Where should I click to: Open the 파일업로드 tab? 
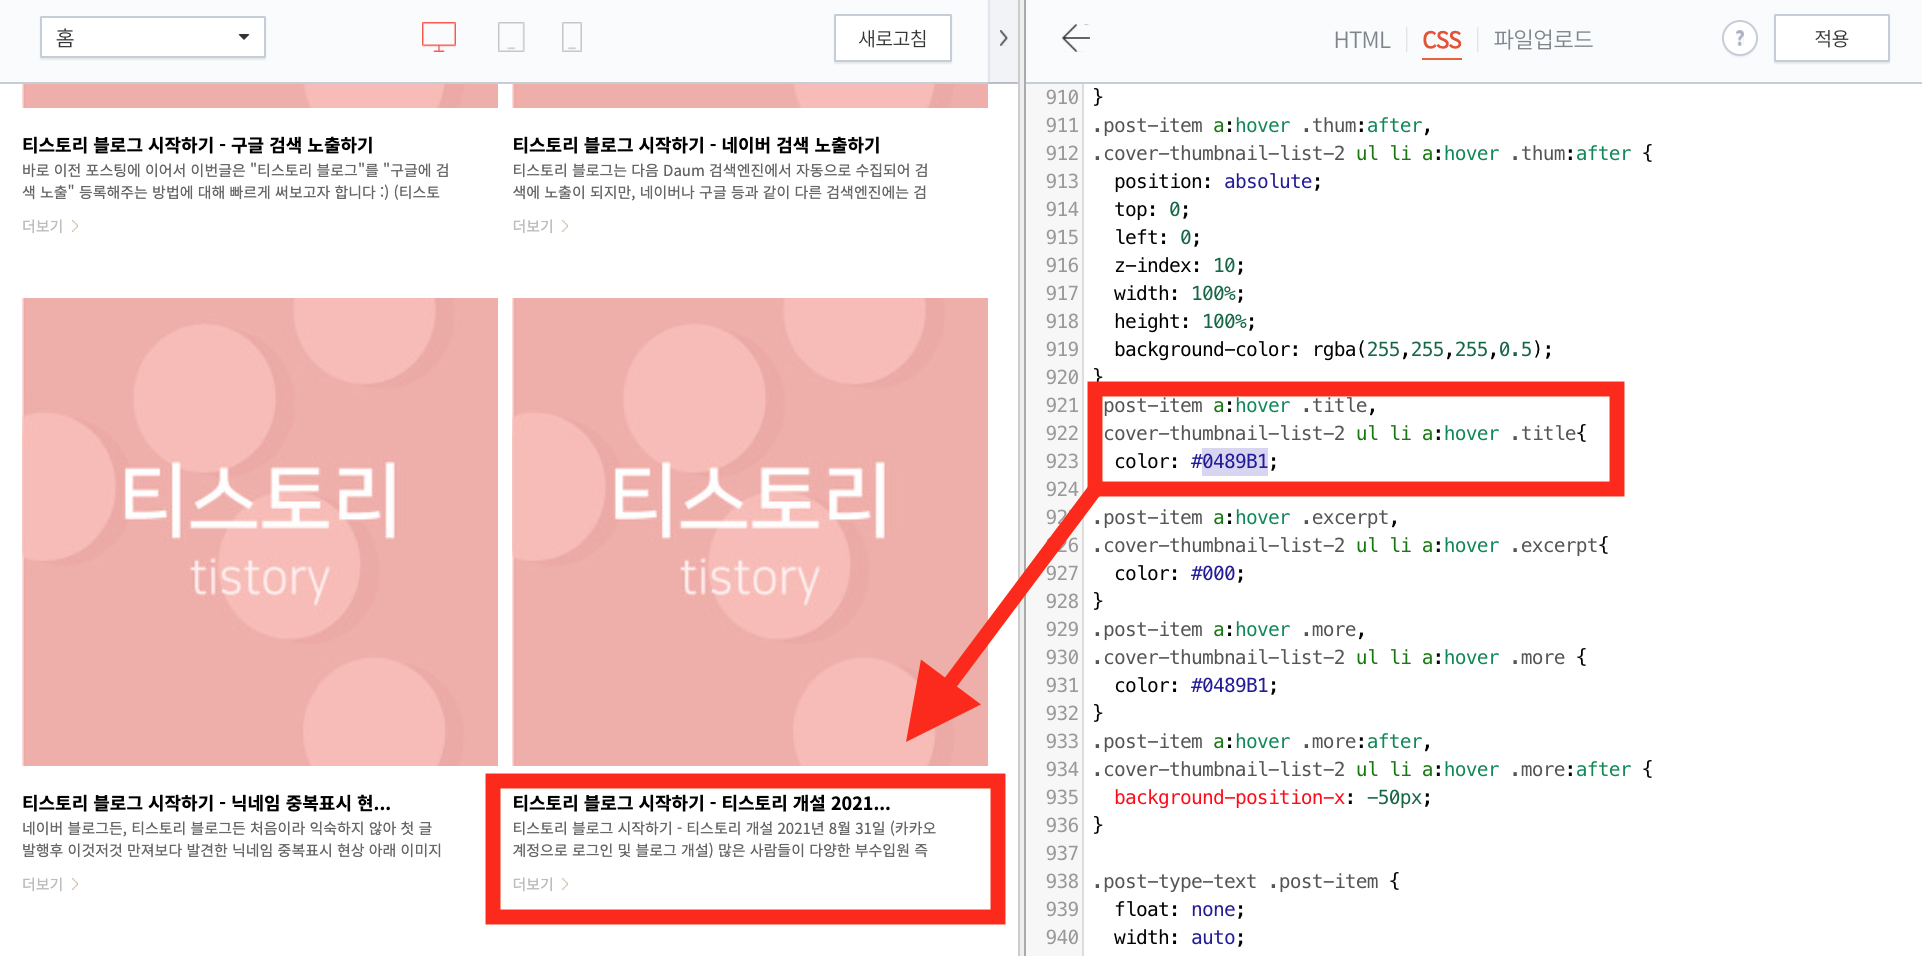pyautogui.click(x=1543, y=39)
